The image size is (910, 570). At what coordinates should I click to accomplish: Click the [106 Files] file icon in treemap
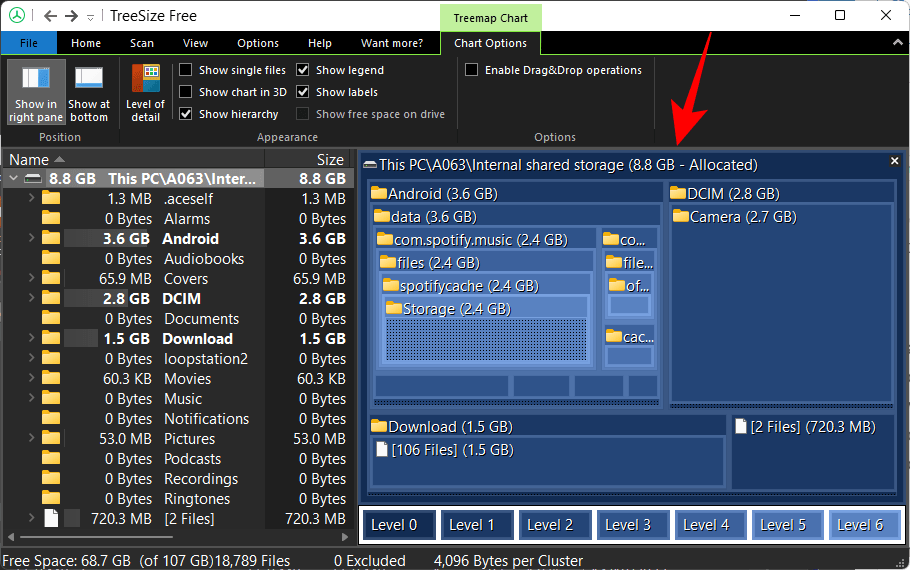[382, 449]
